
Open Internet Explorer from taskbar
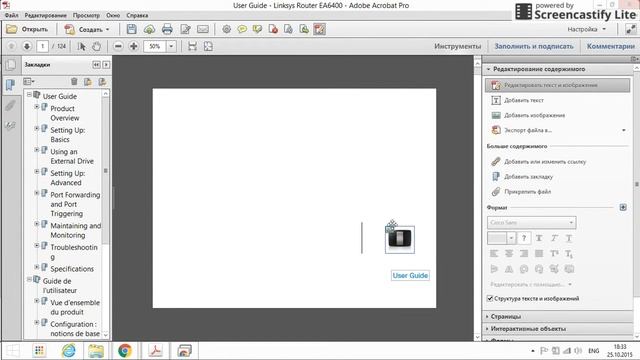pos(68,351)
